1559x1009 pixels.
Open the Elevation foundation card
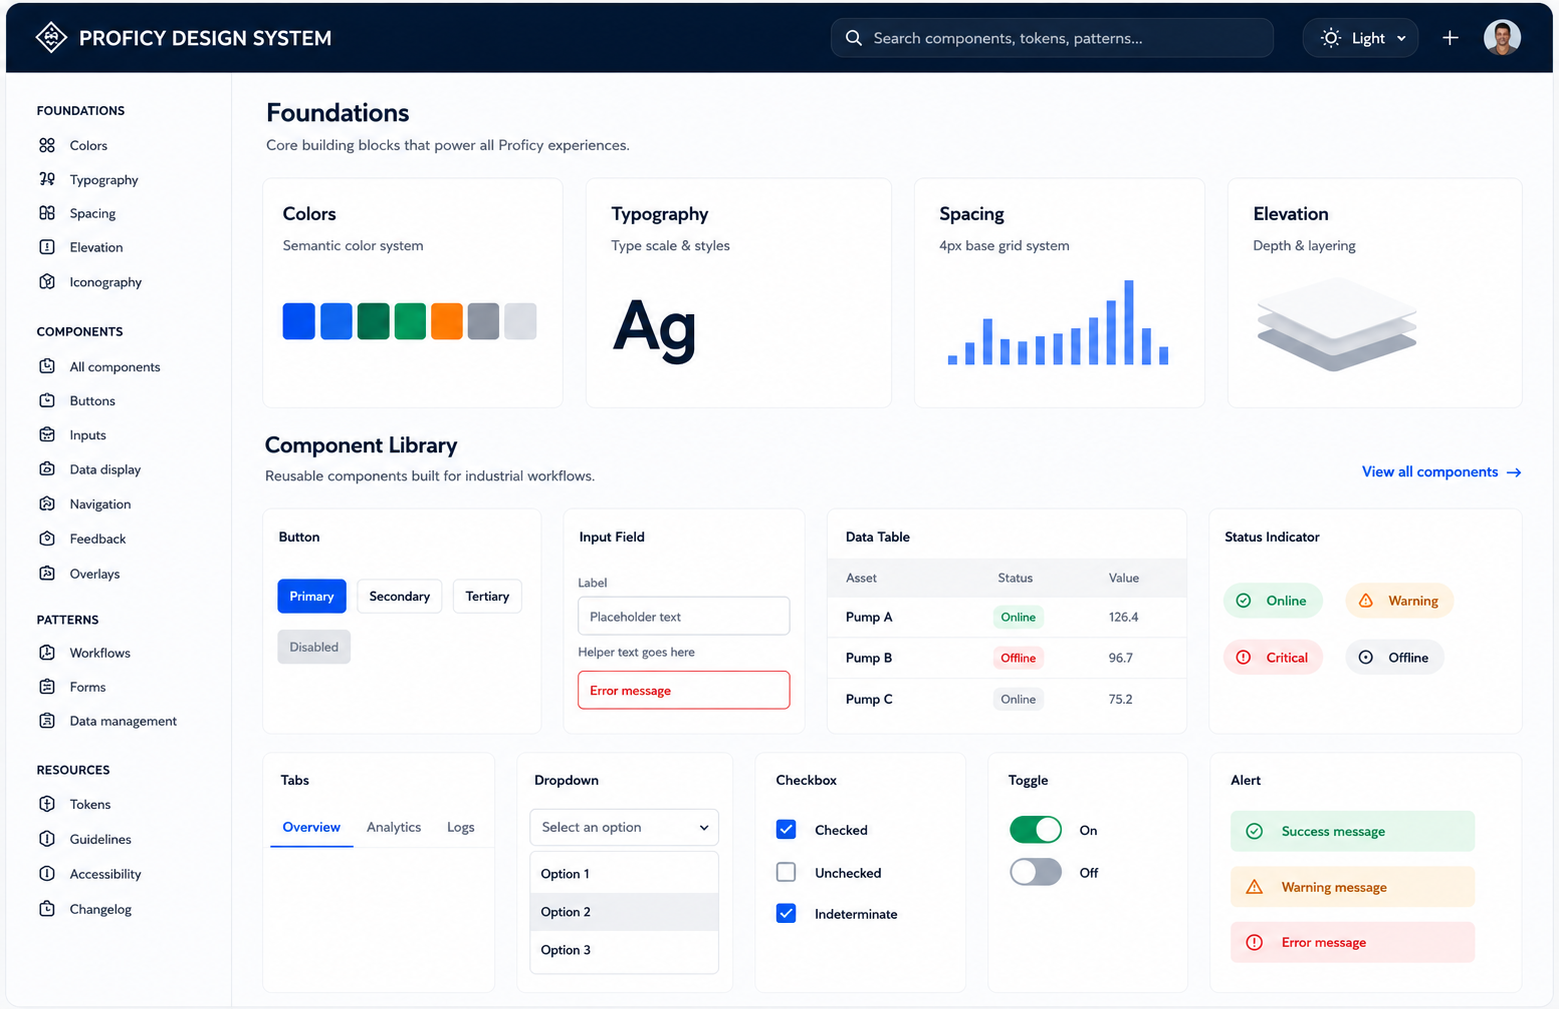coord(1375,293)
